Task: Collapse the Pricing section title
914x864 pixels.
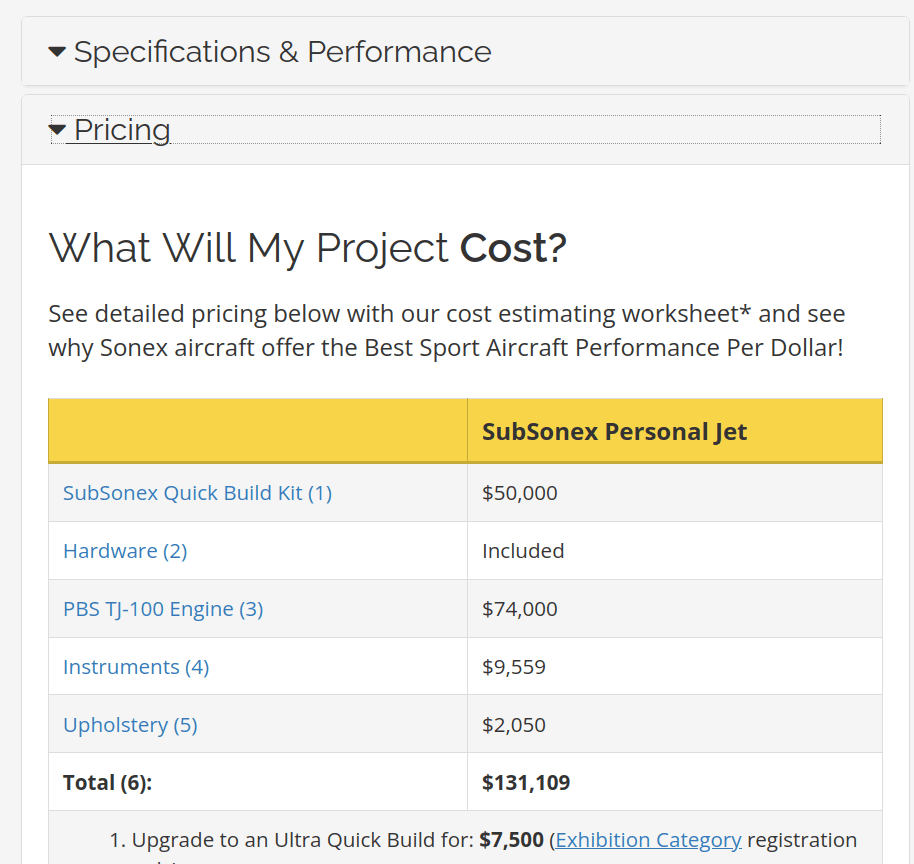Action: point(122,130)
